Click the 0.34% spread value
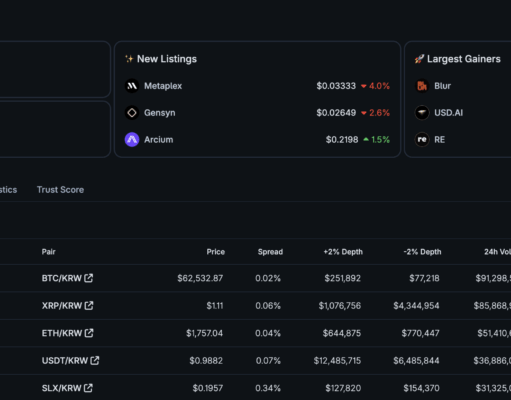The width and height of the screenshot is (511, 400). point(268,388)
